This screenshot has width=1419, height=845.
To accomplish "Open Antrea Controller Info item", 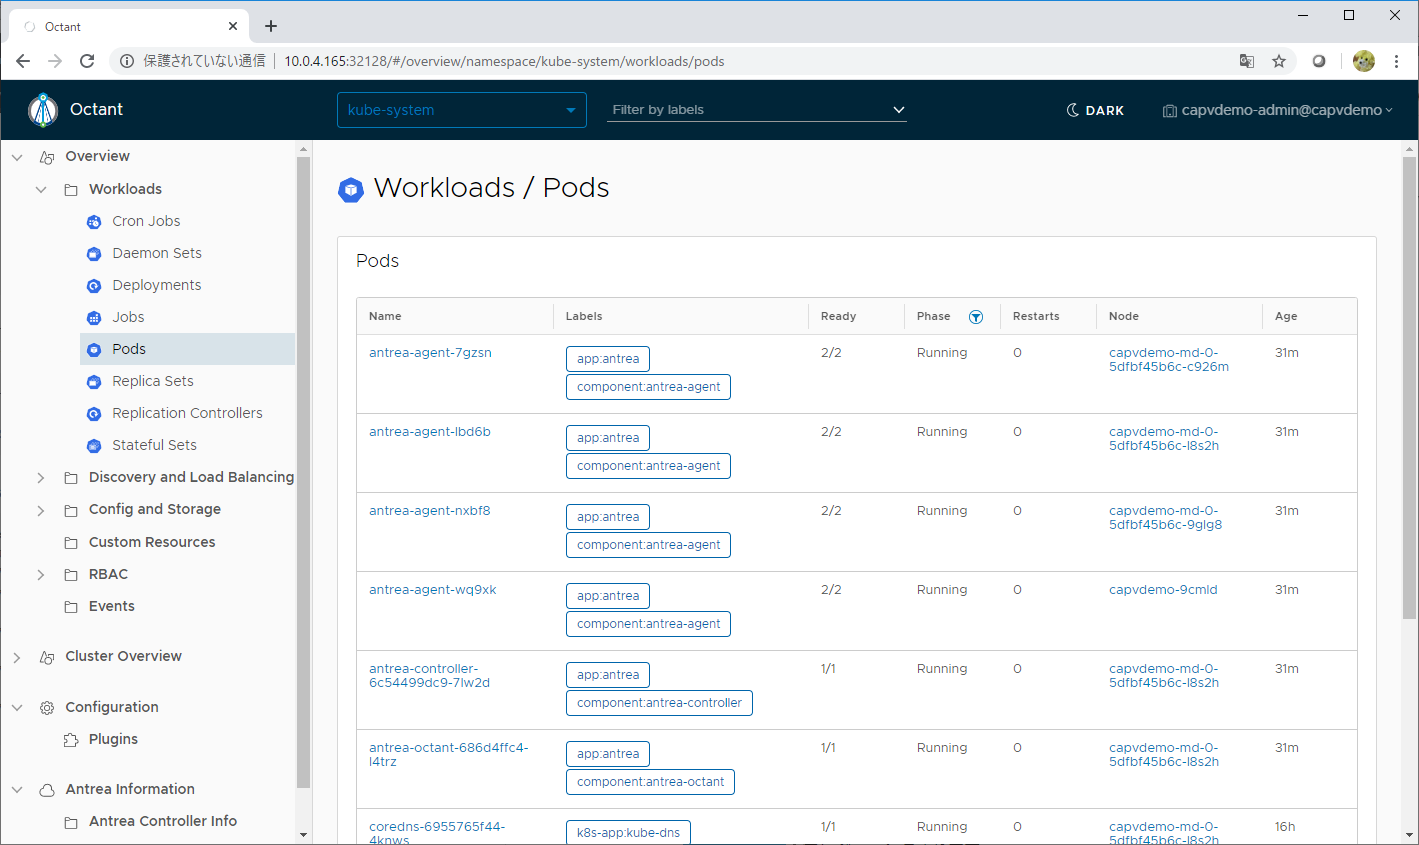I will tap(163, 822).
